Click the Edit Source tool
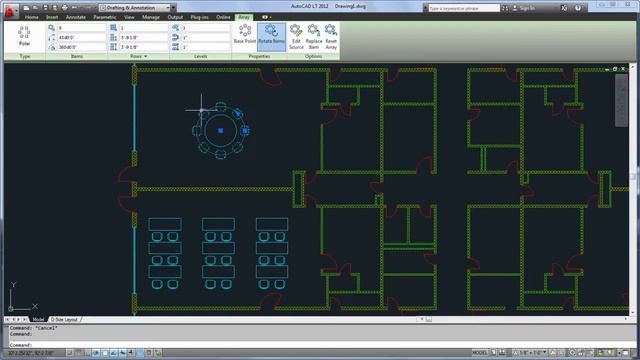 point(296,37)
